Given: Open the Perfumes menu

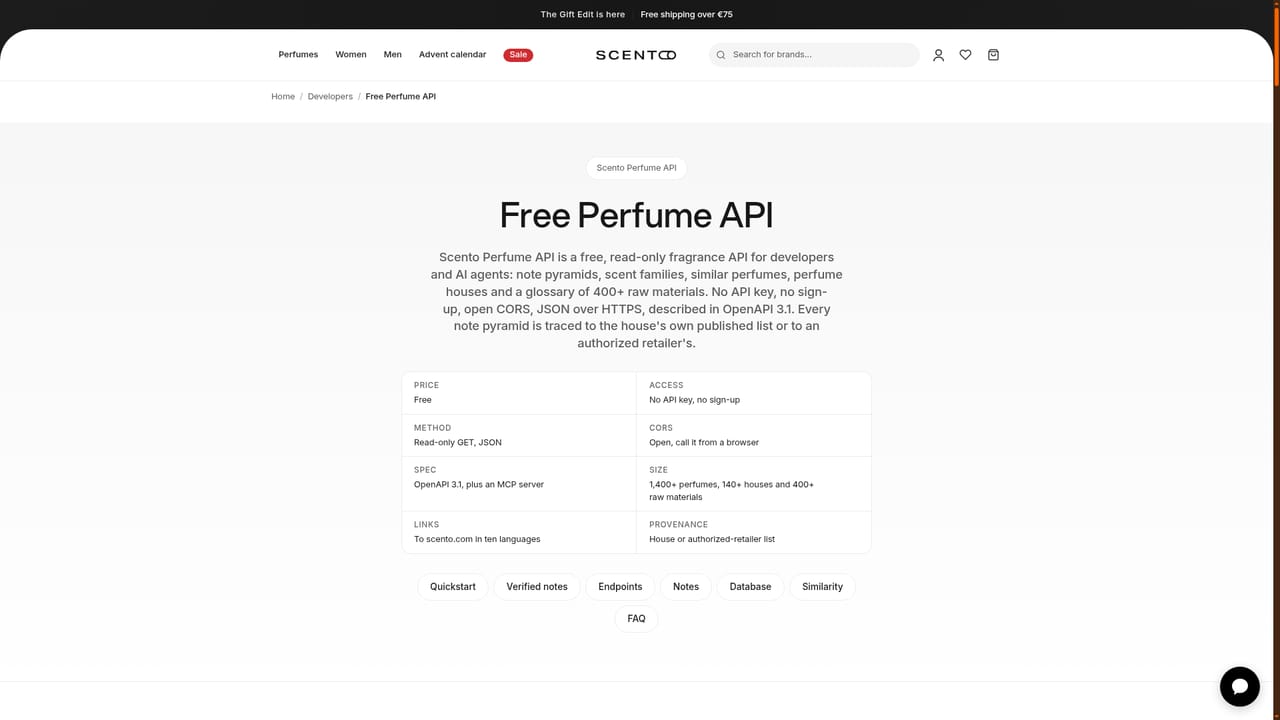Looking at the screenshot, I should [298, 55].
